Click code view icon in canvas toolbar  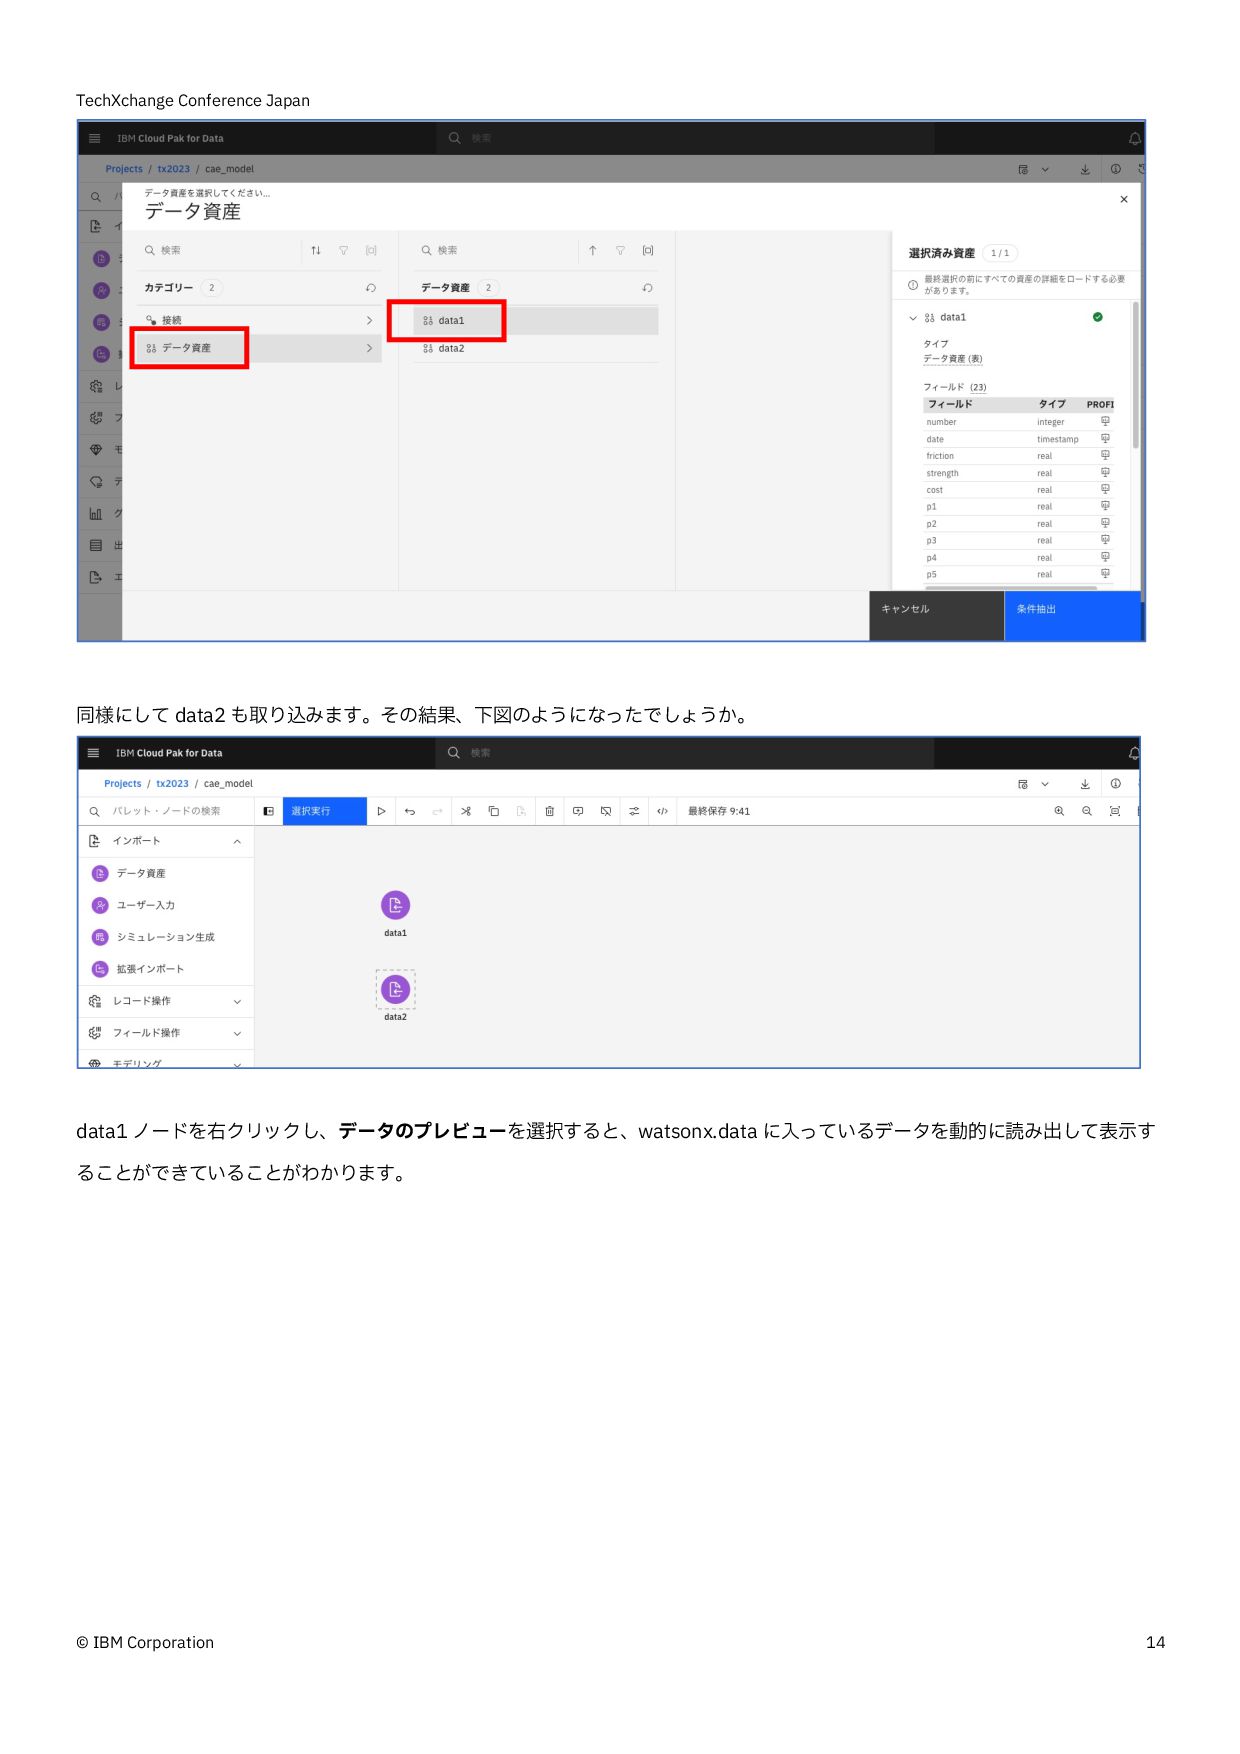tap(661, 811)
